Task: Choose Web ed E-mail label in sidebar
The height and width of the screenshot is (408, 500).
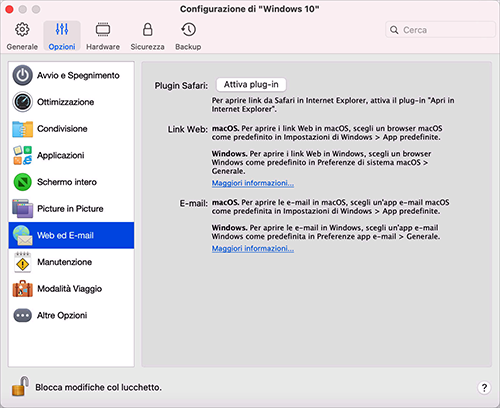Action: [65, 235]
